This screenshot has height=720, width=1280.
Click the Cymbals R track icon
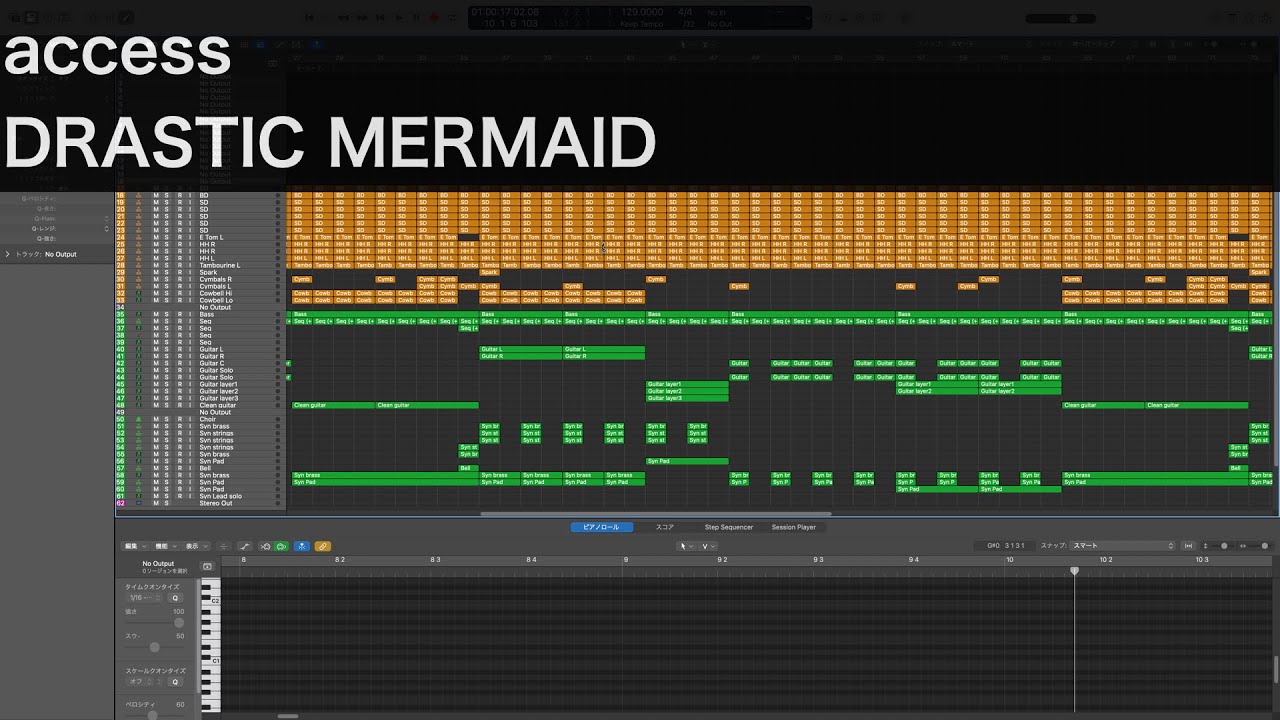(x=138, y=279)
